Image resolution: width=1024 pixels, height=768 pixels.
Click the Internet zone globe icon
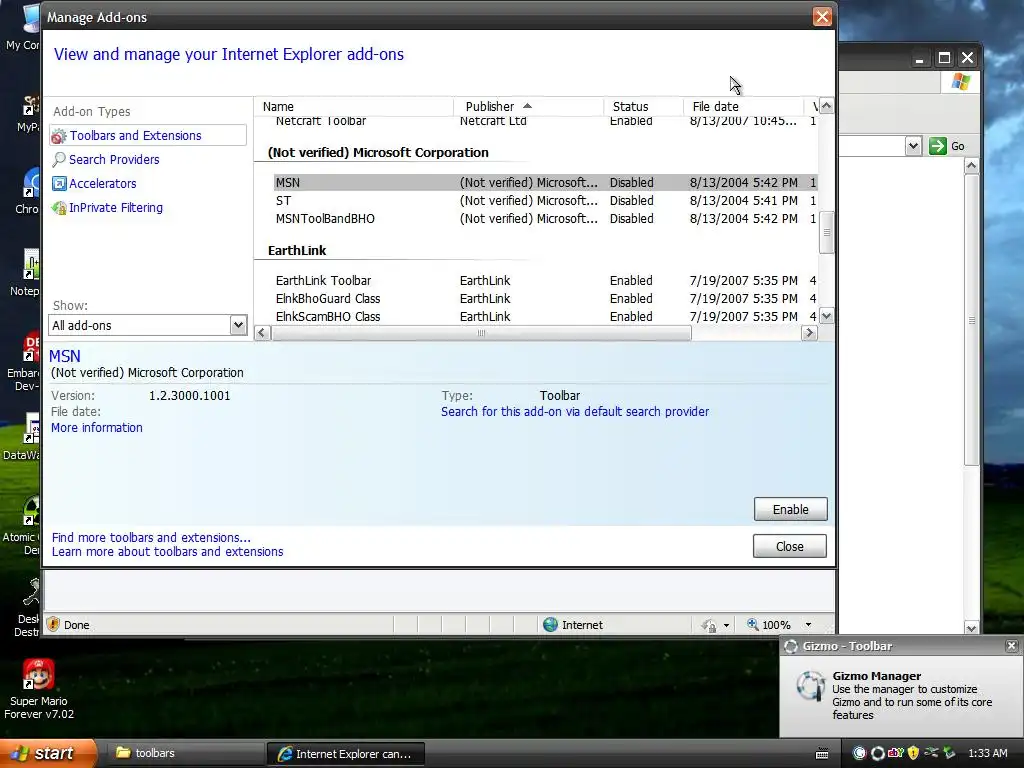coord(551,624)
